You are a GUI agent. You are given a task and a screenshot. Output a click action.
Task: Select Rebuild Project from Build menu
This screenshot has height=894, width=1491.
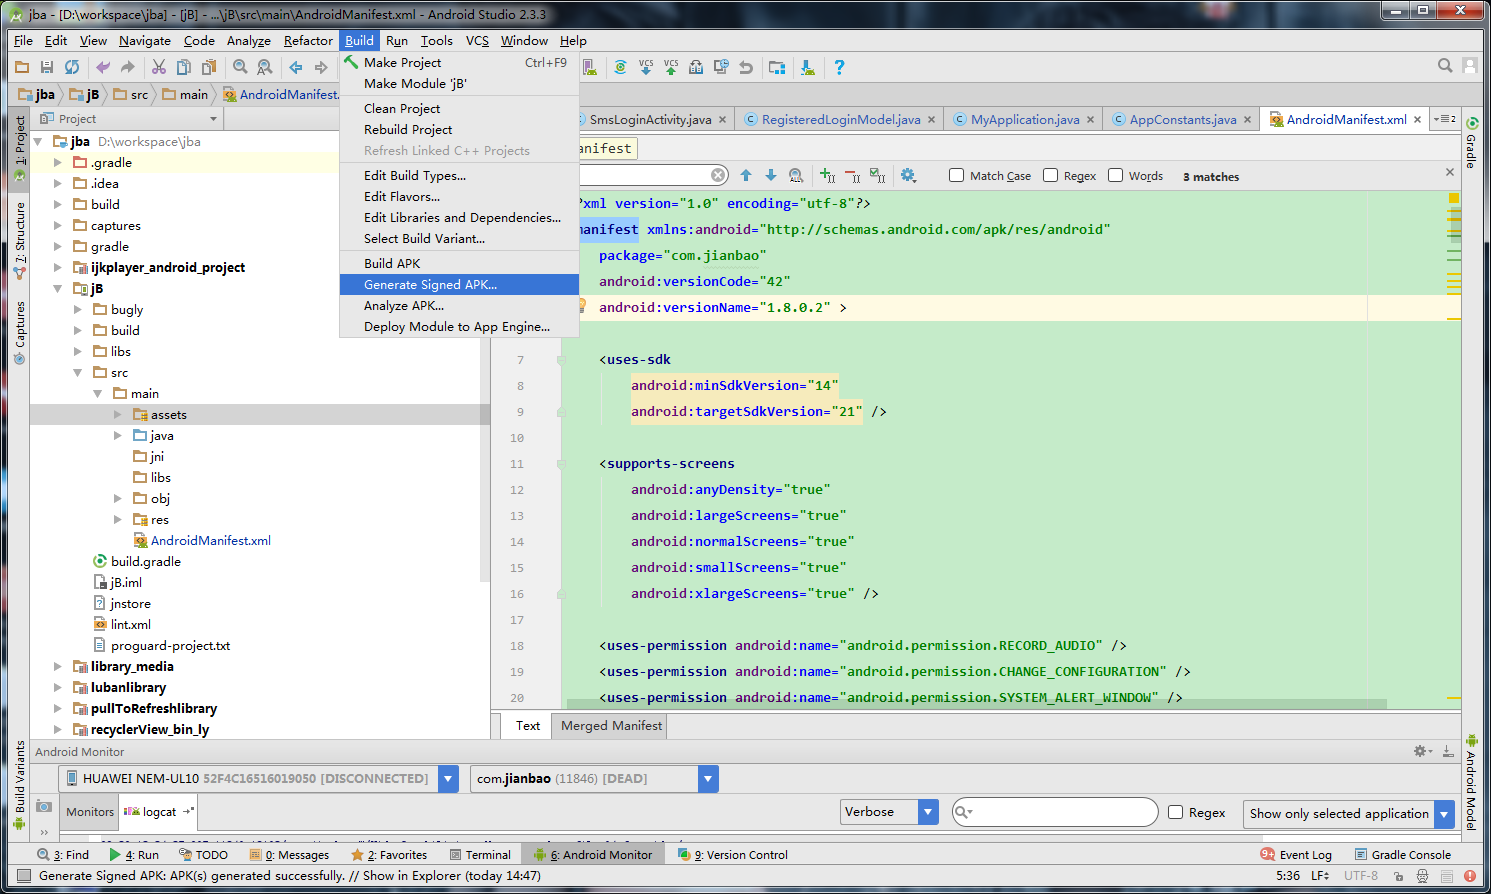click(x=459, y=129)
